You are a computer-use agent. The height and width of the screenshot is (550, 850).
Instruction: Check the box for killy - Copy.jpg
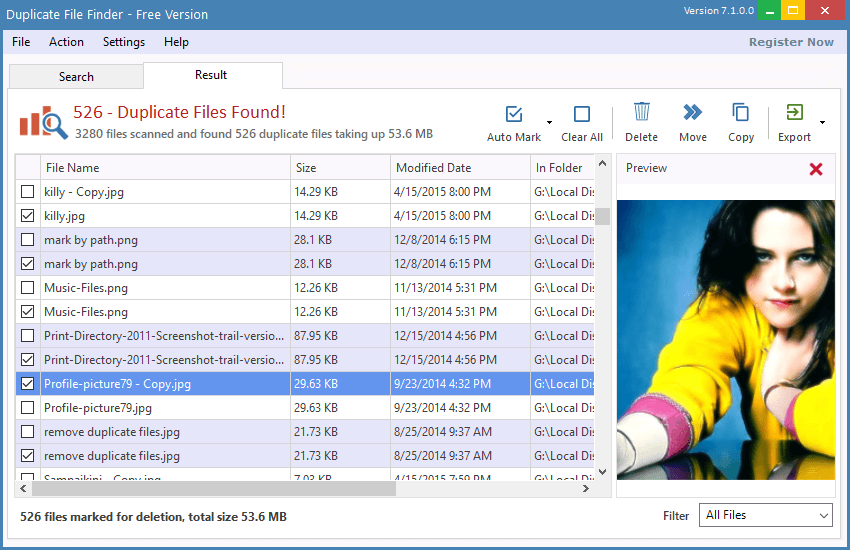pyautogui.click(x=27, y=192)
